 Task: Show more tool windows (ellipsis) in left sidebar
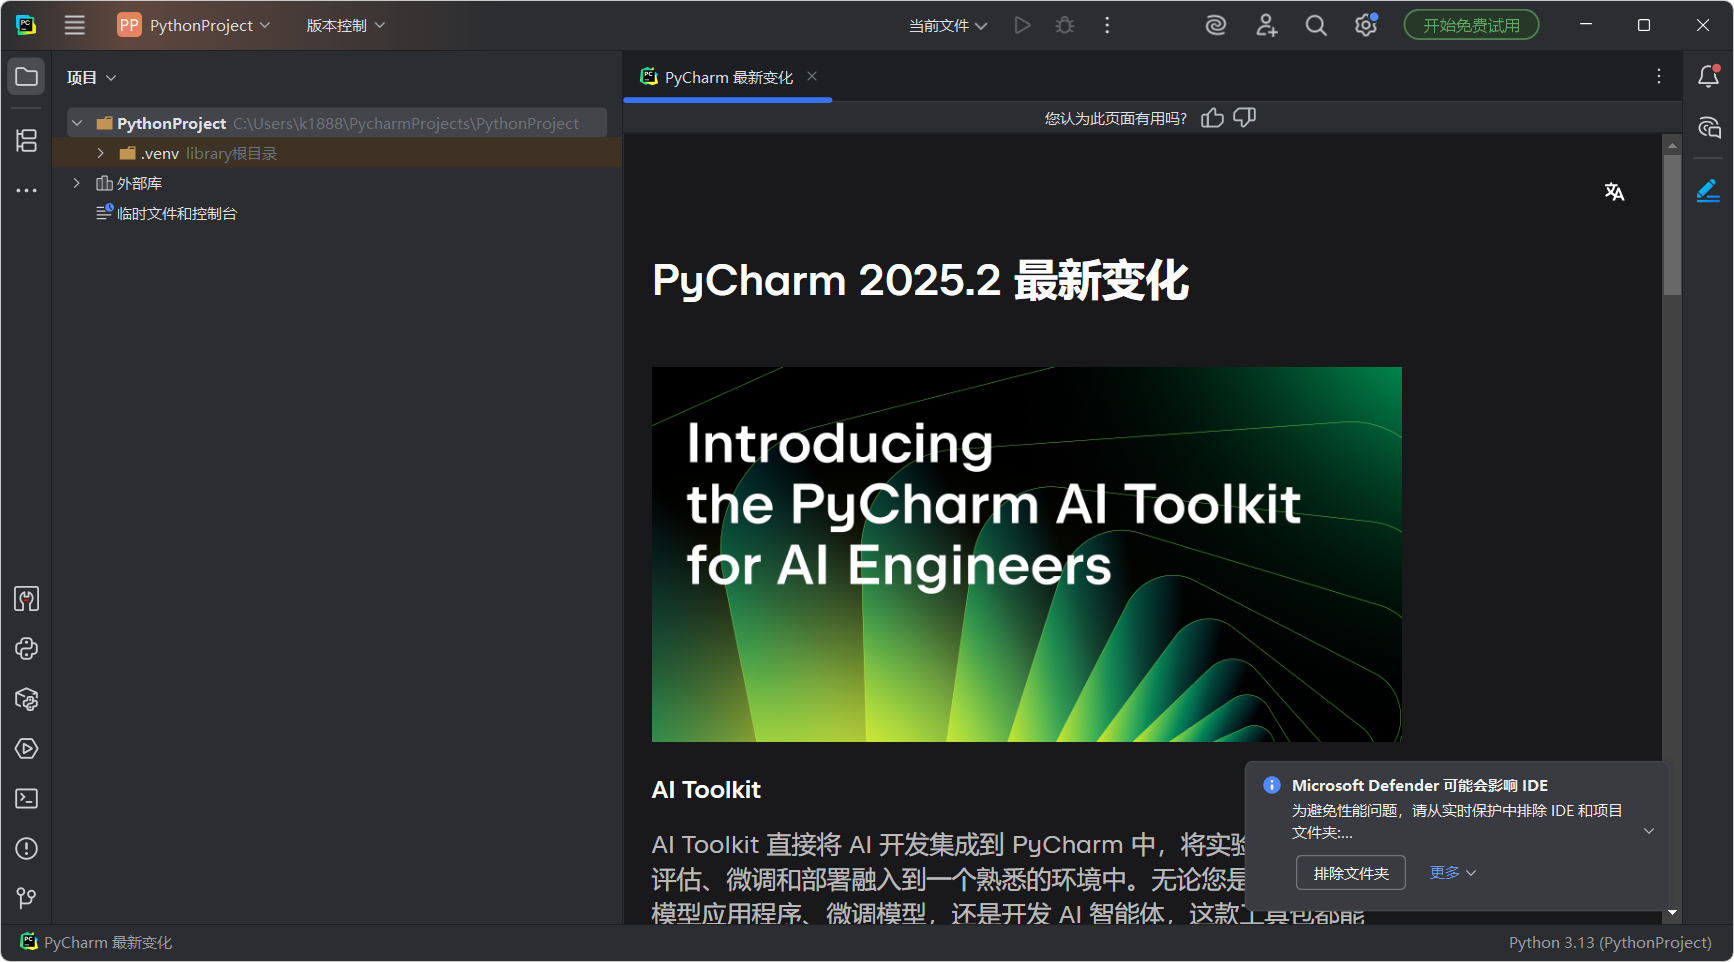point(26,190)
